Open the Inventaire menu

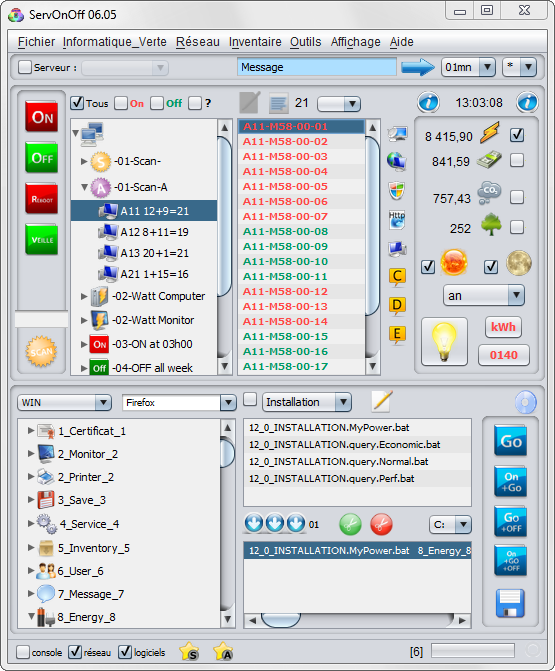255,42
